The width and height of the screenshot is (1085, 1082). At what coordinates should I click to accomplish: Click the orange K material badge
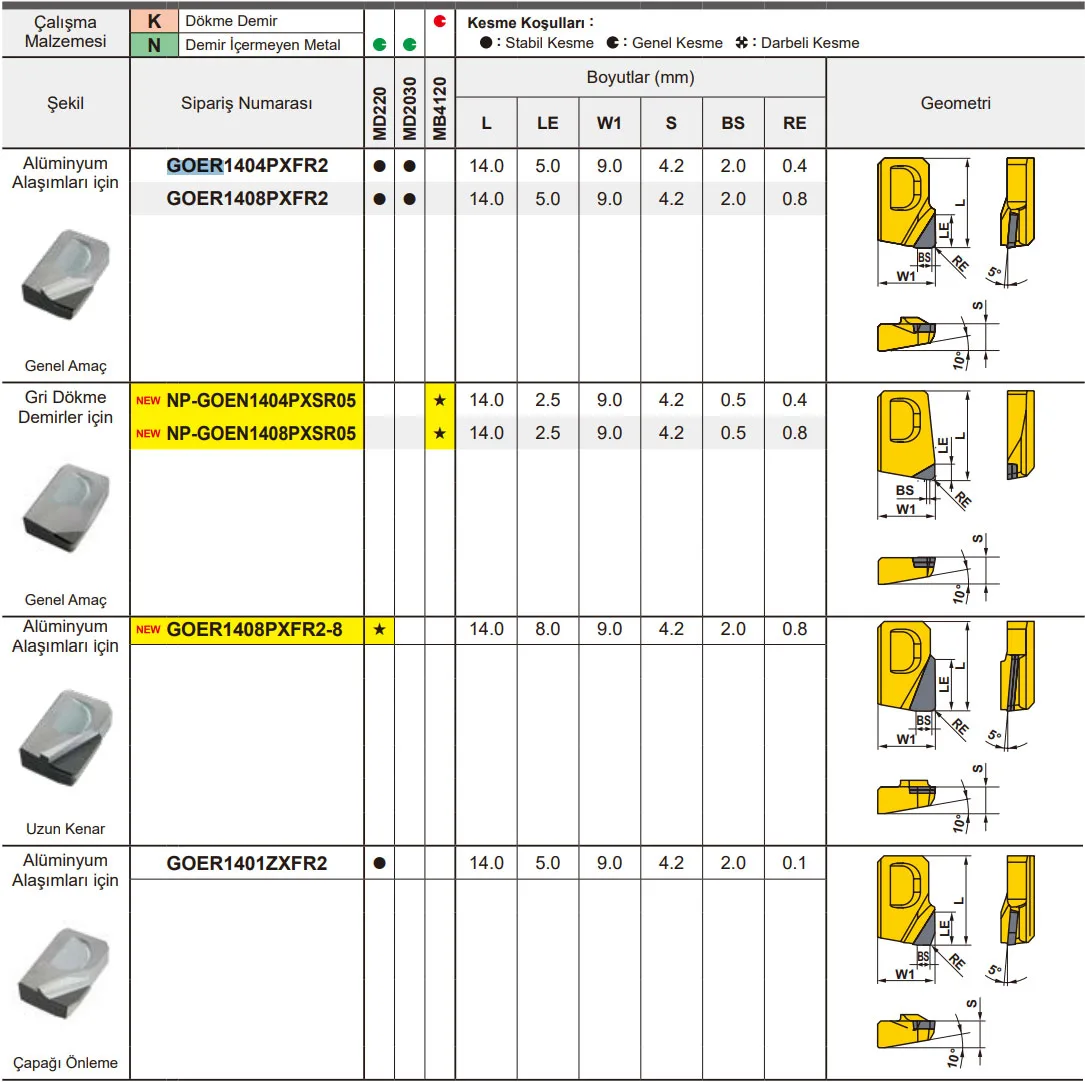pos(154,20)
